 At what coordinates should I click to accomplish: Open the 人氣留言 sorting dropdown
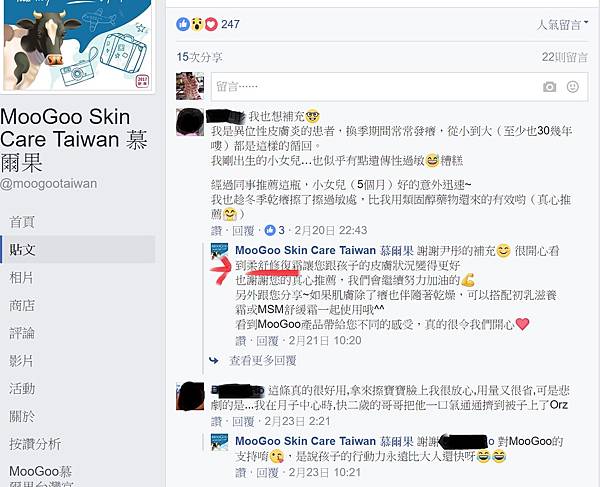tap(562, 25)
